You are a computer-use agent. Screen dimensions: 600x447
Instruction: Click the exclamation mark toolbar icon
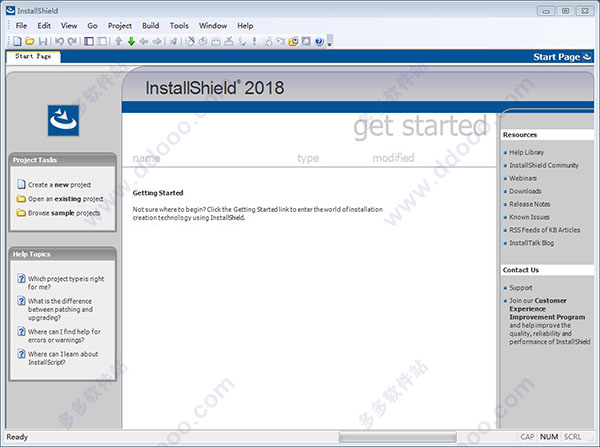pos(254,41)
